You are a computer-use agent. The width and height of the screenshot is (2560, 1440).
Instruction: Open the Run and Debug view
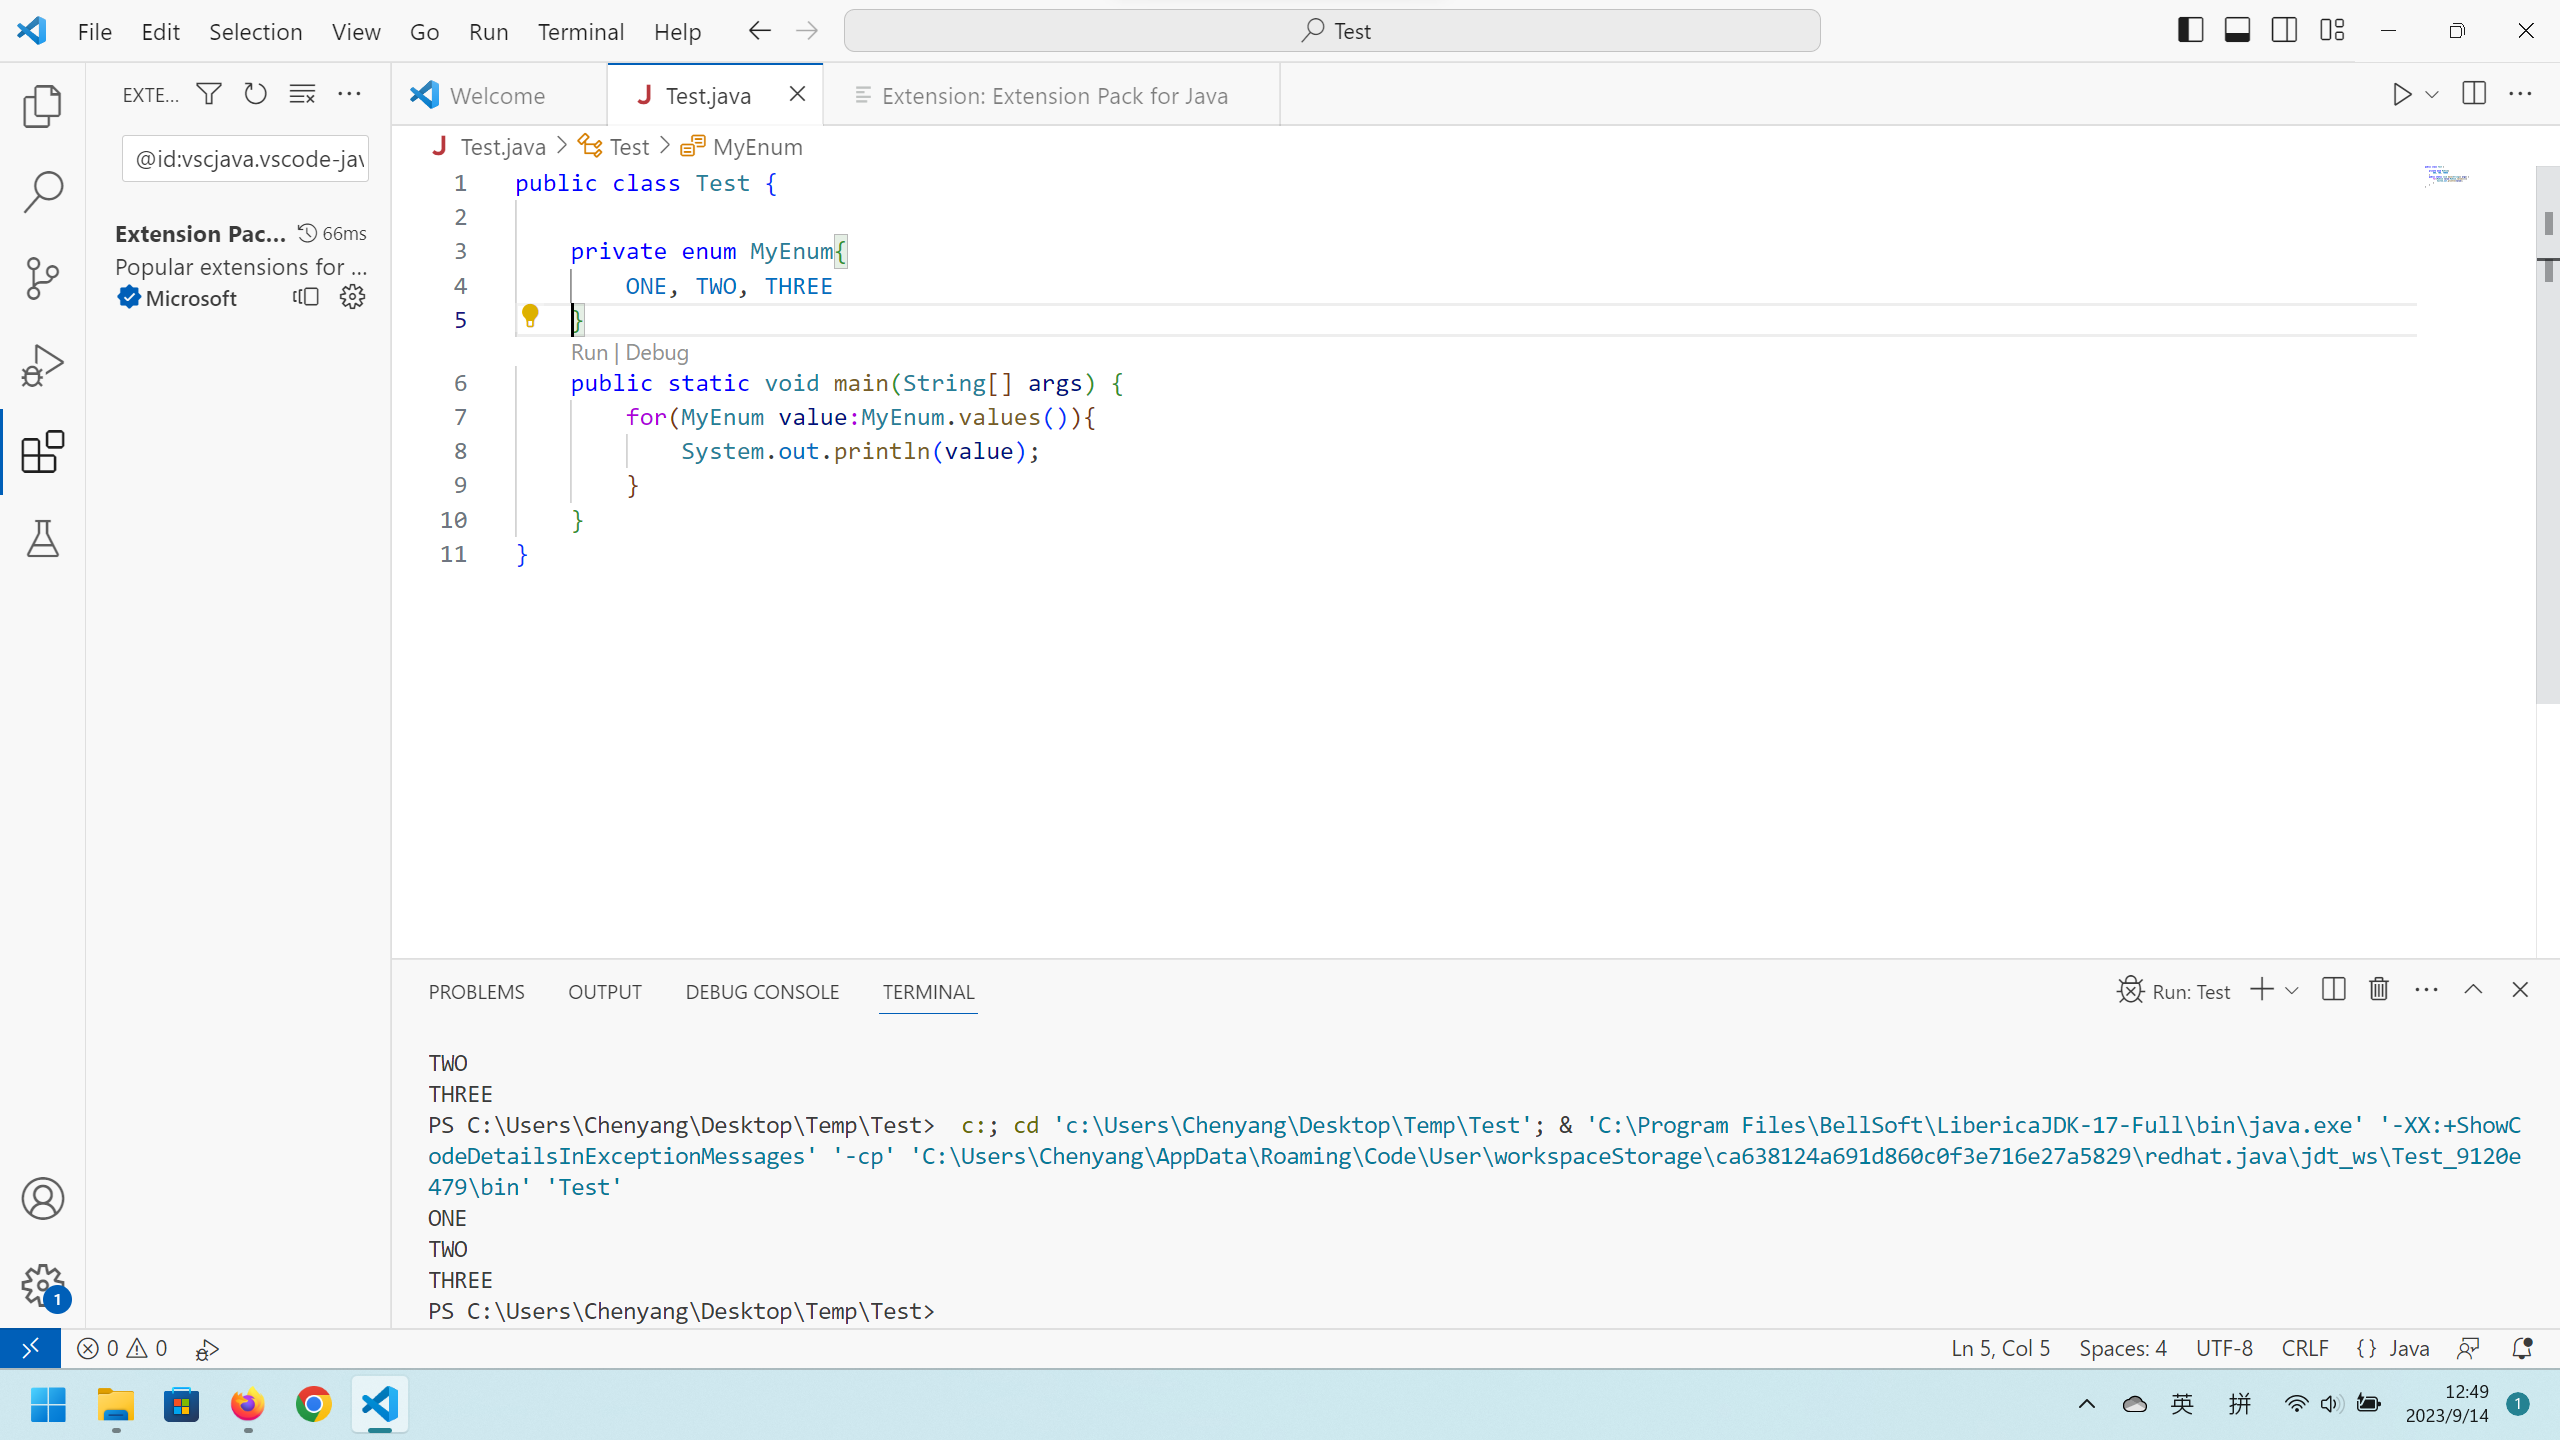tap(42, 365)
